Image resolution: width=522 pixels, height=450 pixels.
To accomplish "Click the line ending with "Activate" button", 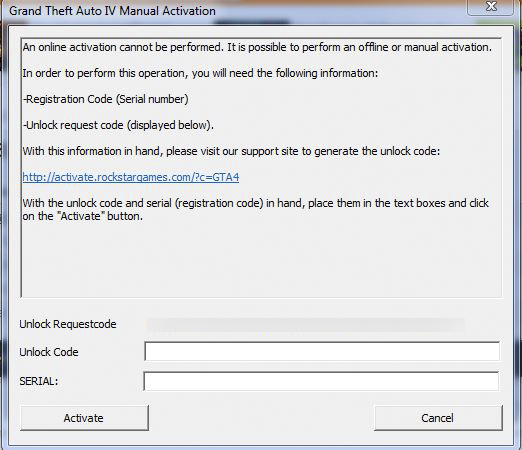I will coord(83,216).
